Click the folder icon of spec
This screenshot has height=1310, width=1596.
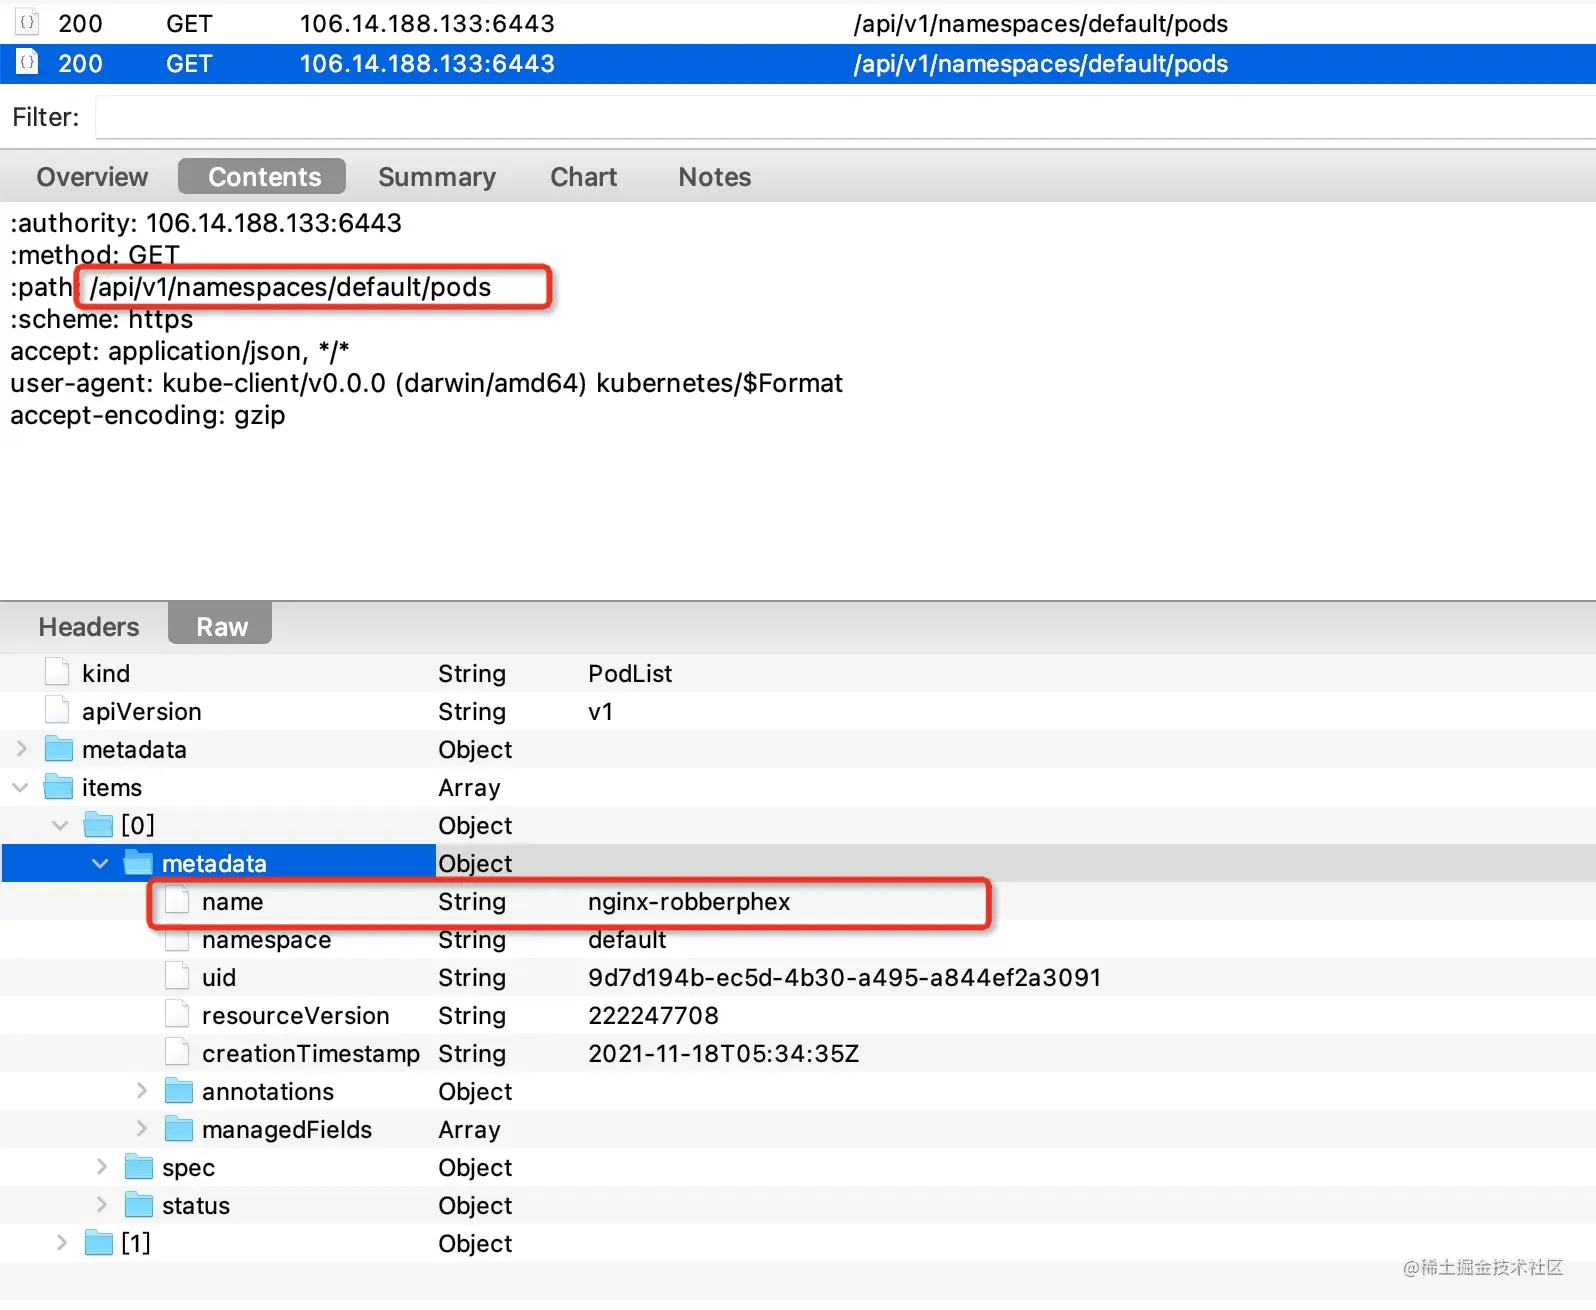pos(139,1167)
